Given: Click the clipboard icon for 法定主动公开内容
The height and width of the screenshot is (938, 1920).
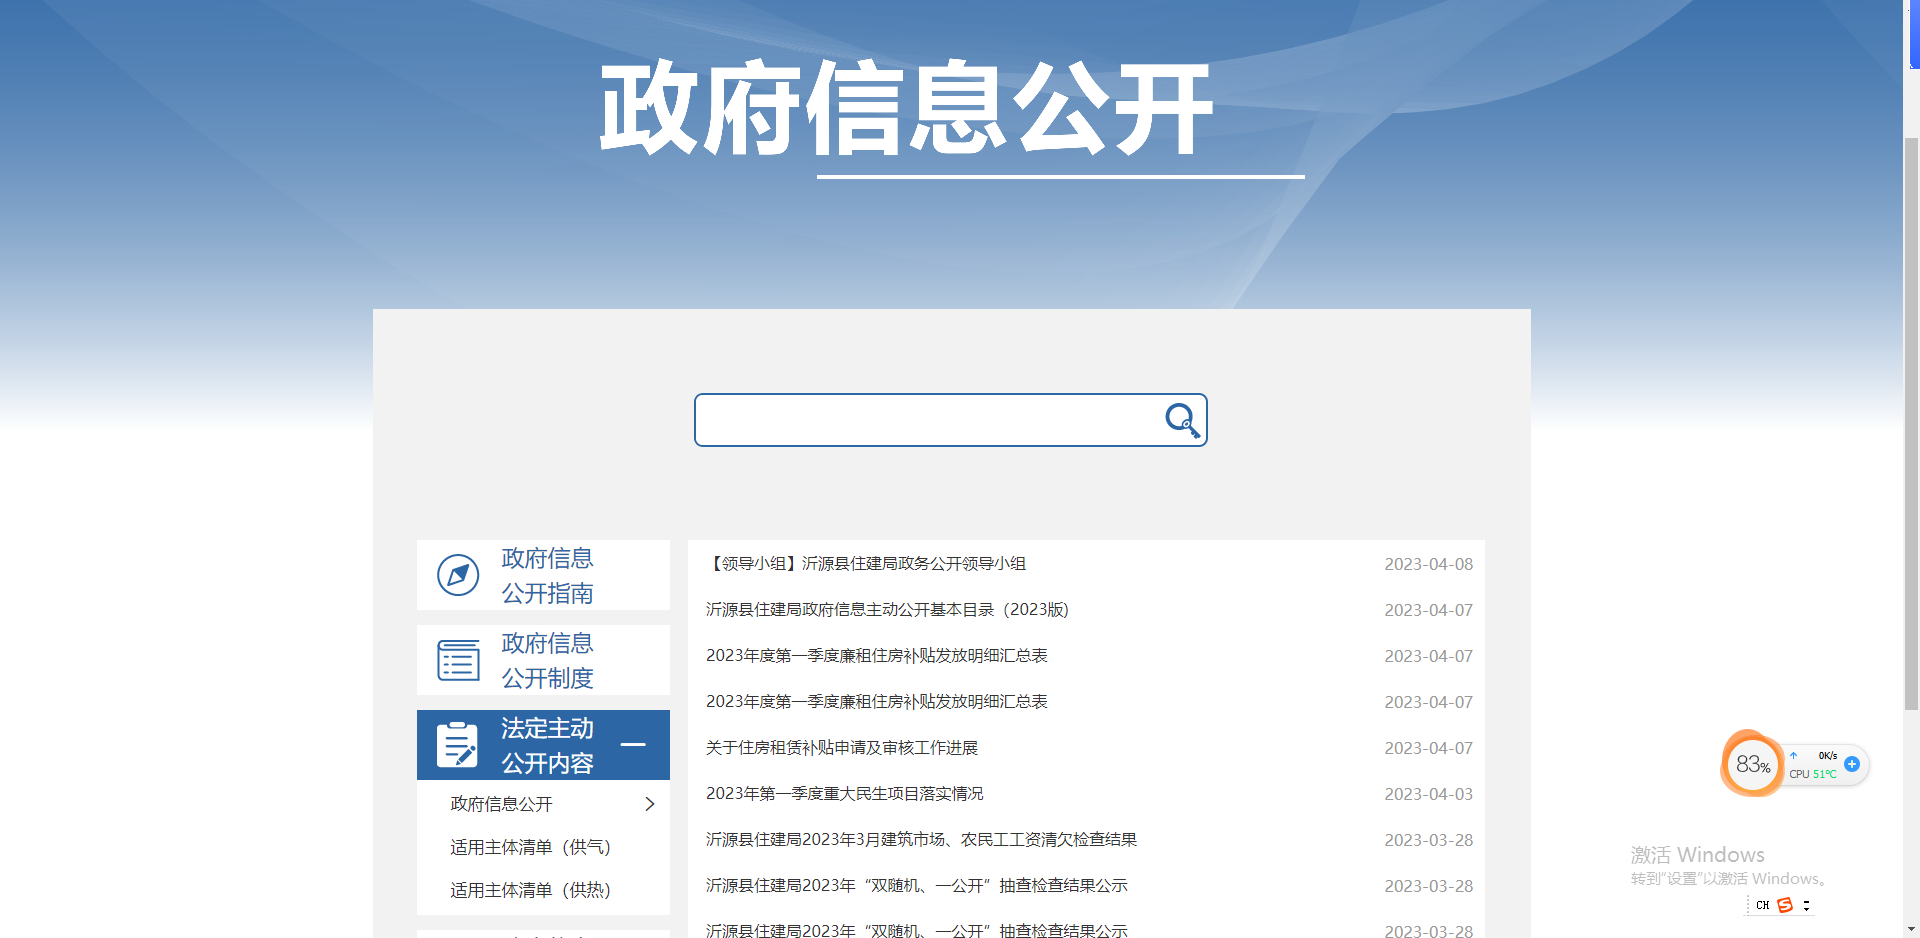Looking at the screenshot, I should [458, 745].
